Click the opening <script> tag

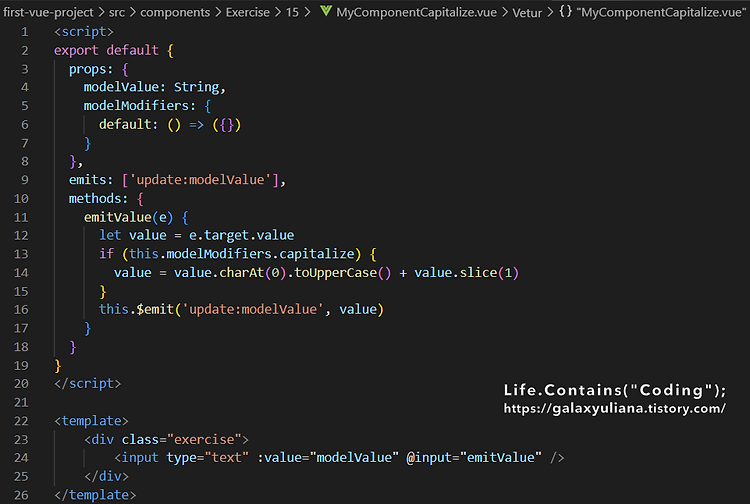[x=84, y=32]
